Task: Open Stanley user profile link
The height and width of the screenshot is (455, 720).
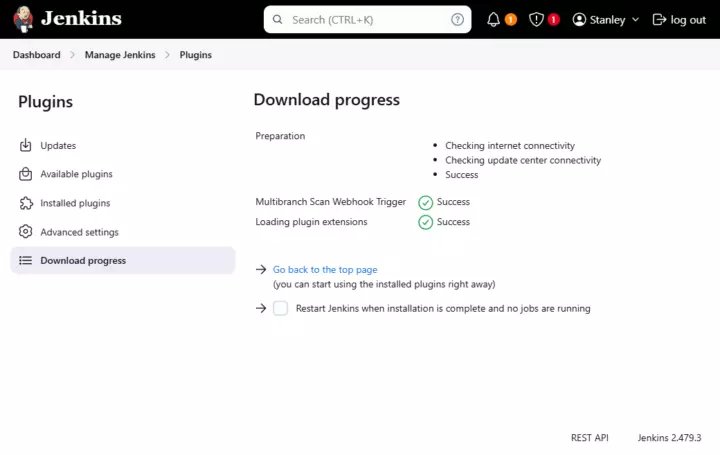Action: (607, 20)
